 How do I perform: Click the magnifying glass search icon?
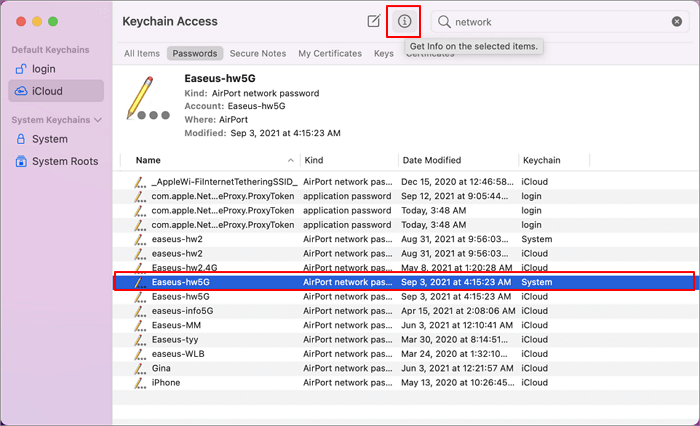444,21
